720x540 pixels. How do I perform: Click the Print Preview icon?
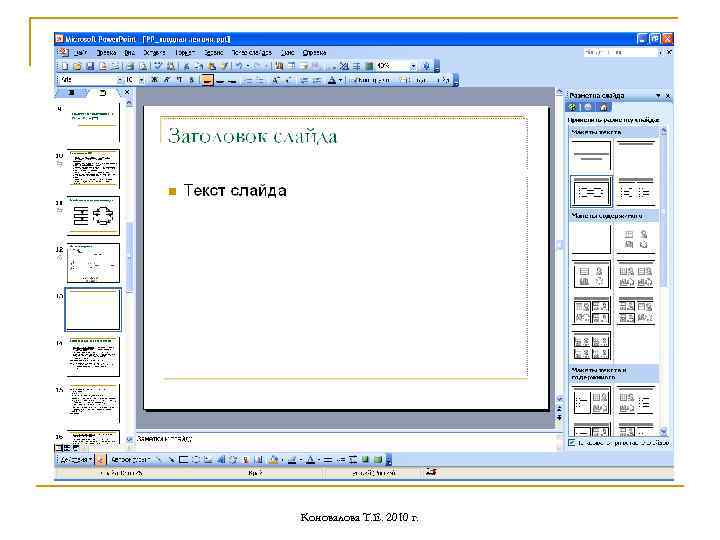tap(143, 66)
